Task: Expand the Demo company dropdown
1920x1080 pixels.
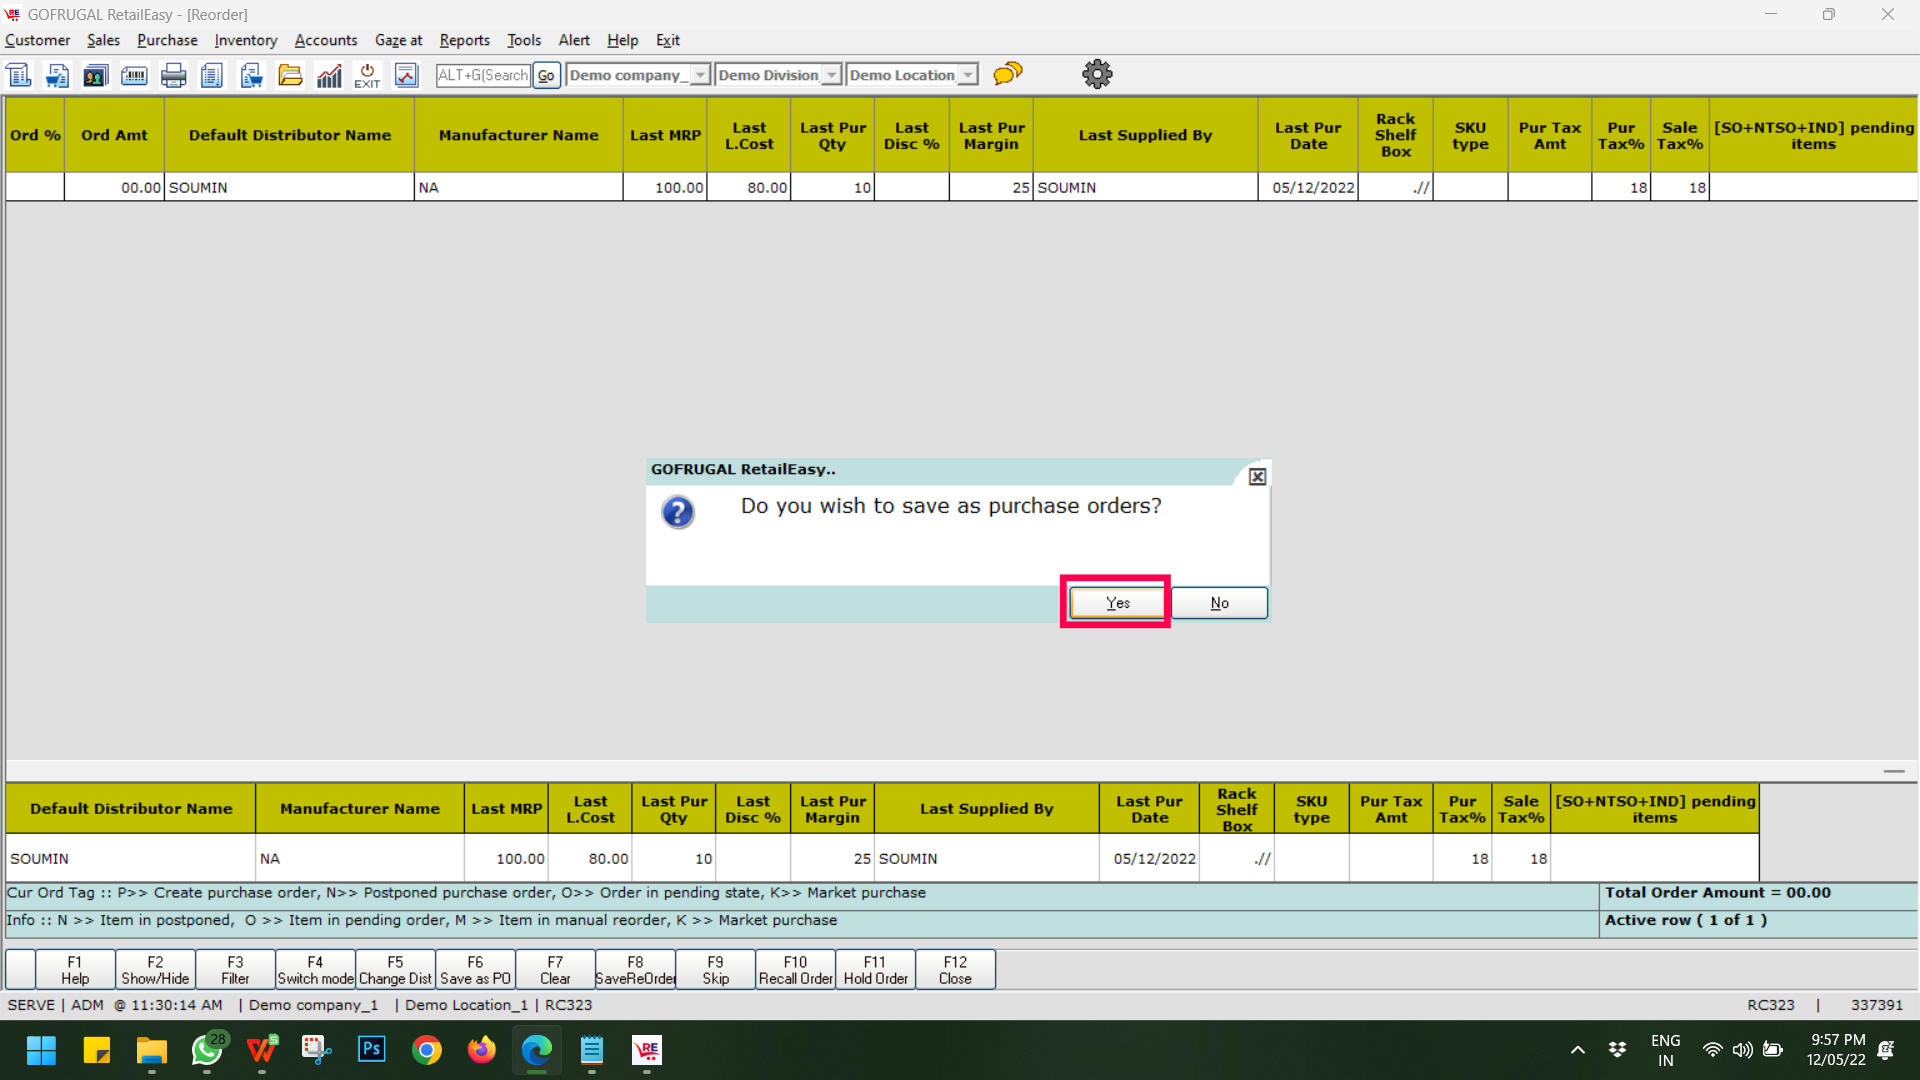Action: pyautogui.click(x=700, y=75)
